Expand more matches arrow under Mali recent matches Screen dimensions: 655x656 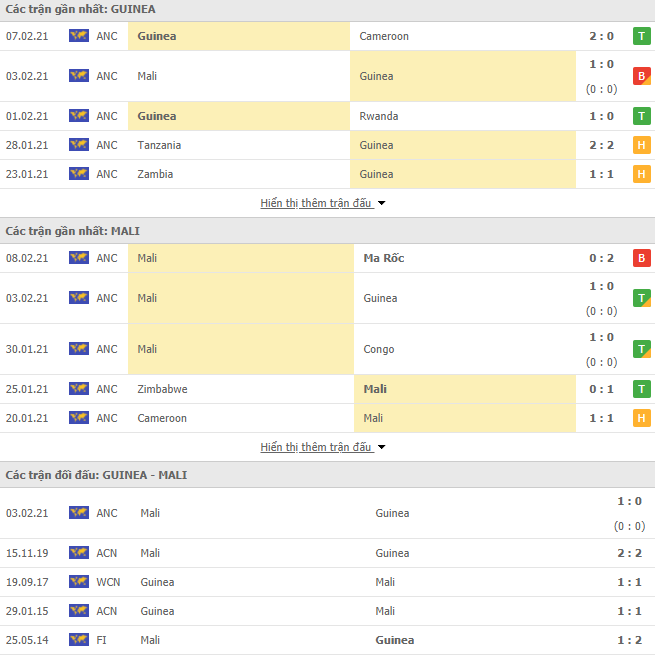click(x=382, y=447)
